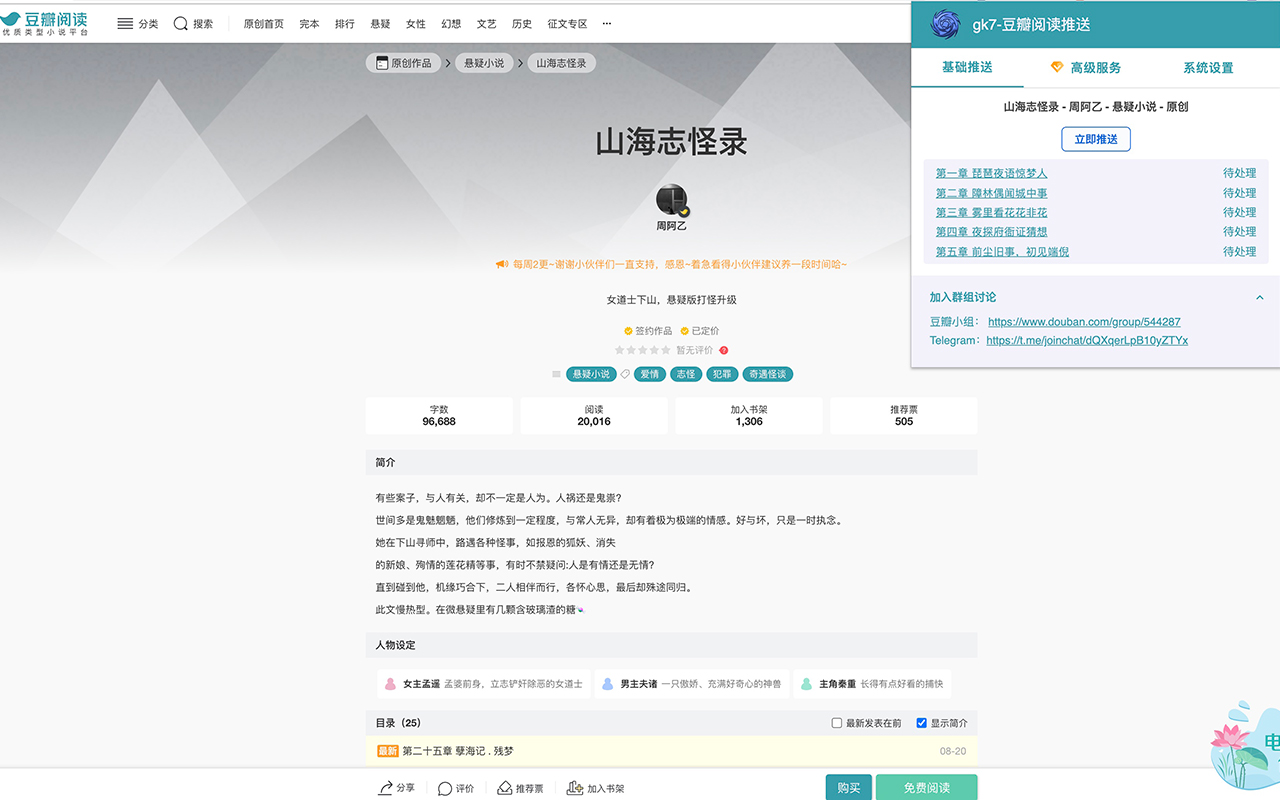The width and height of the screenshot is (1280, 800).
Task: Open the Telegram join link
Action: point(1086,340)
